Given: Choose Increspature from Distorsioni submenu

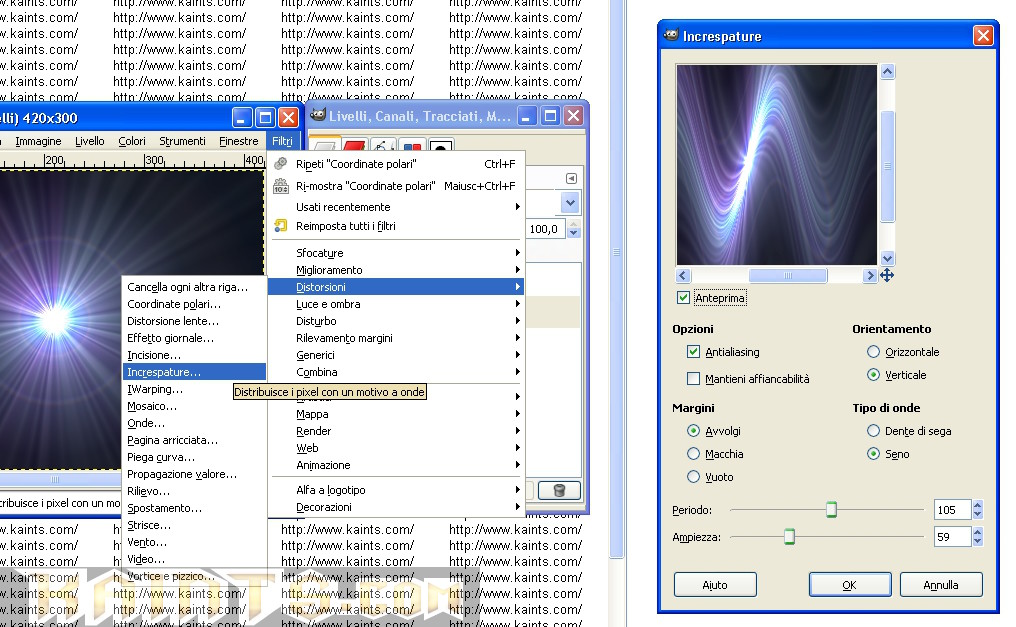Looking at the screenshot, I should (194, 372).
